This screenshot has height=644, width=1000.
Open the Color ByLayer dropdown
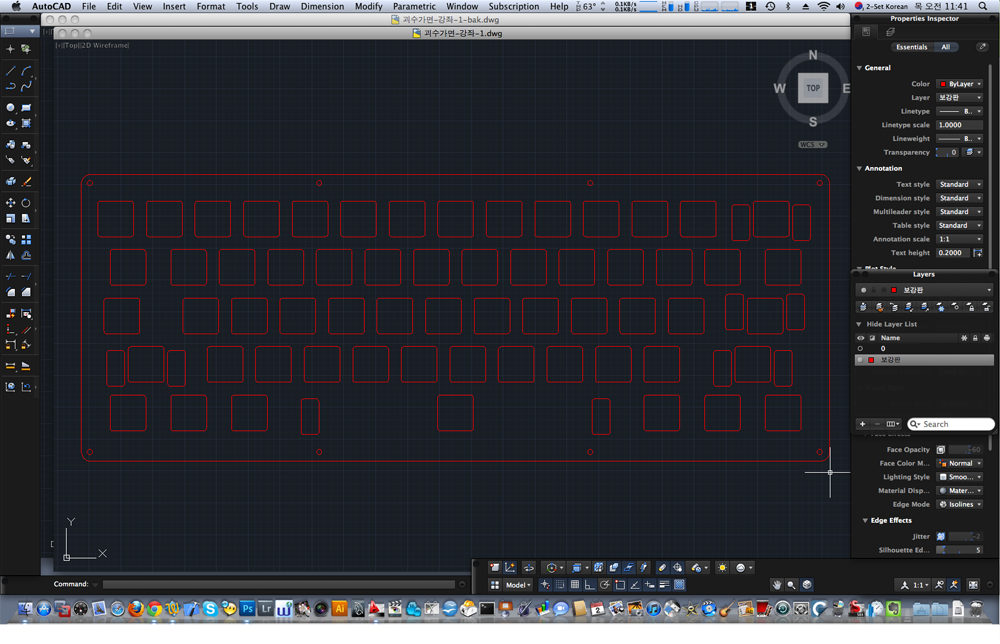tap(959, 84)
